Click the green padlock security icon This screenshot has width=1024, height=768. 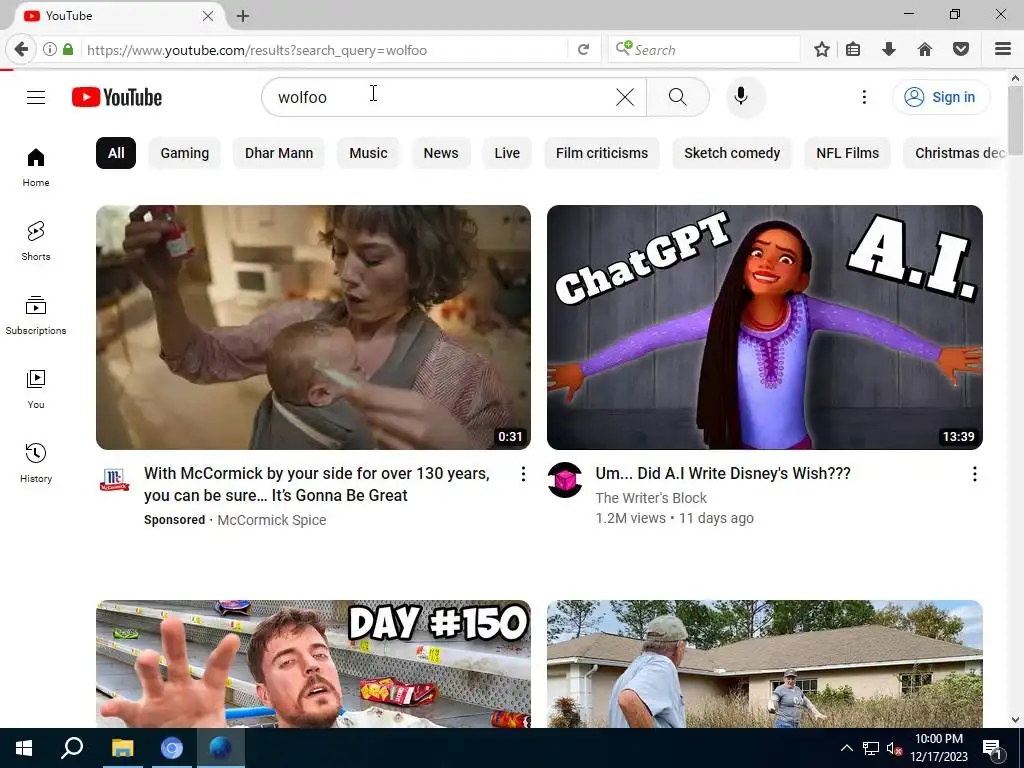point(68,49)
